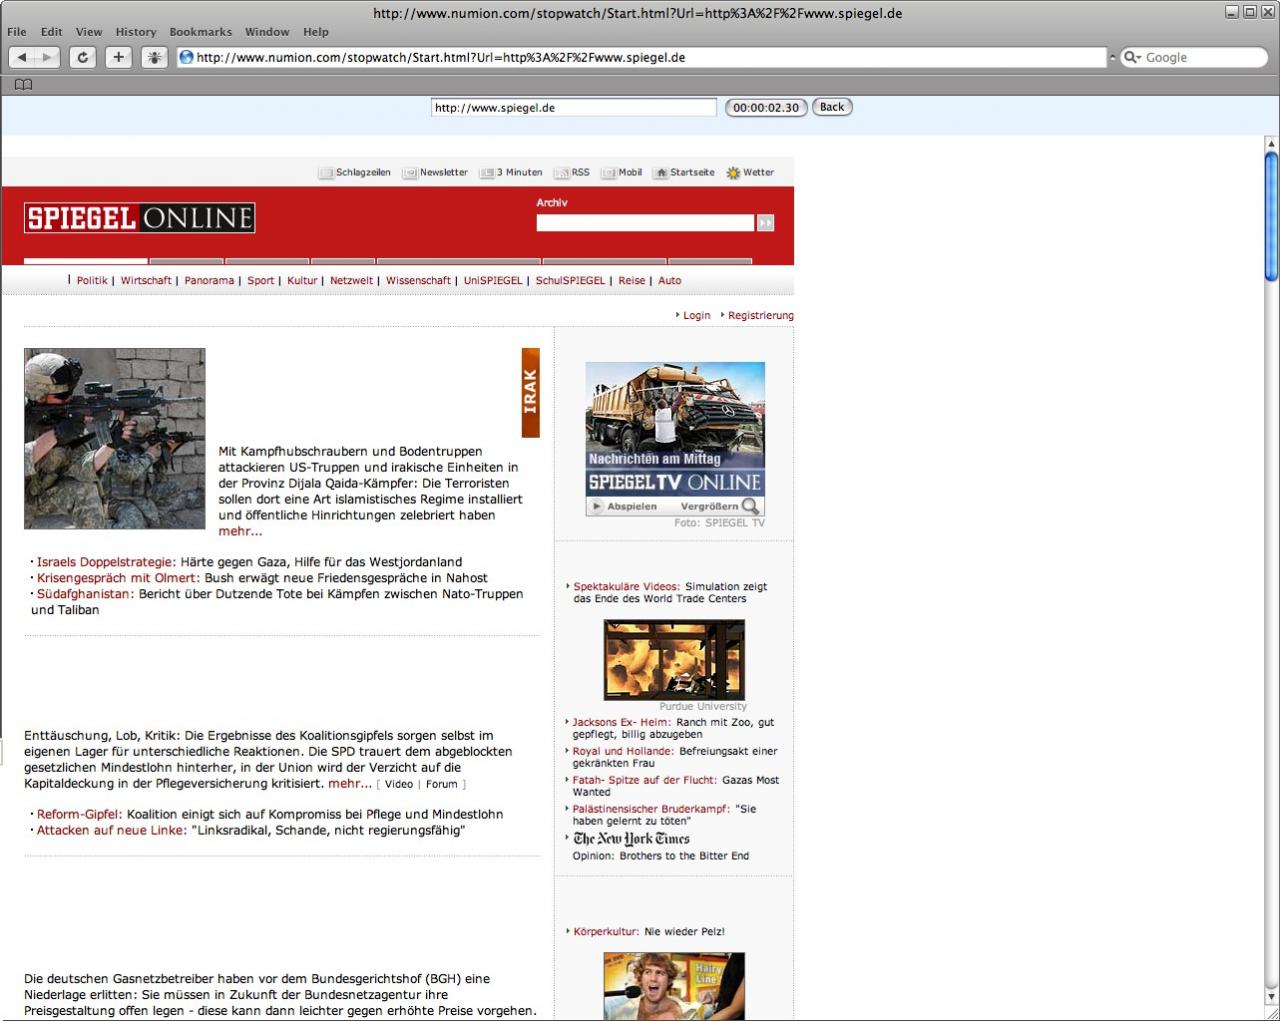Click the Newsletter envelope icon
Image resolution: width=1280 pixels, height=1021 pixels.
(410, 173)
